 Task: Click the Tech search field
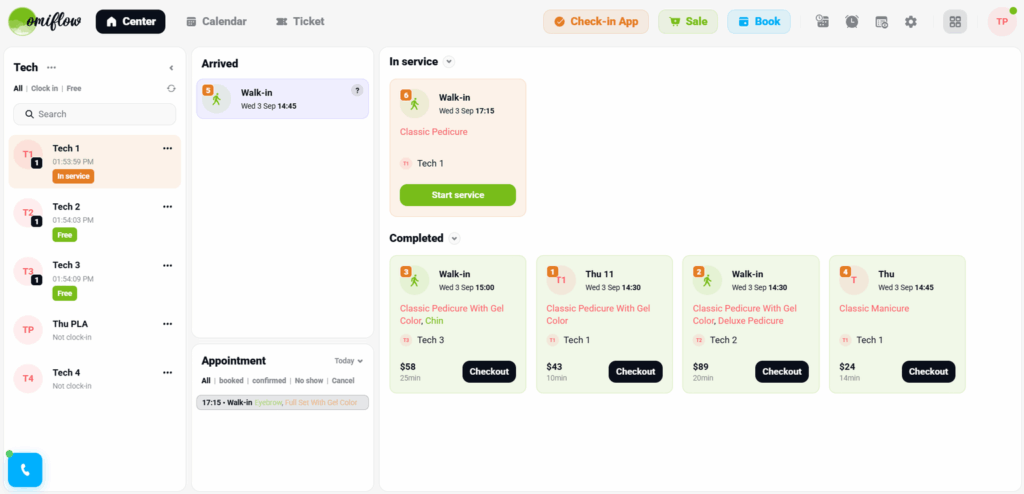point(95,114)
